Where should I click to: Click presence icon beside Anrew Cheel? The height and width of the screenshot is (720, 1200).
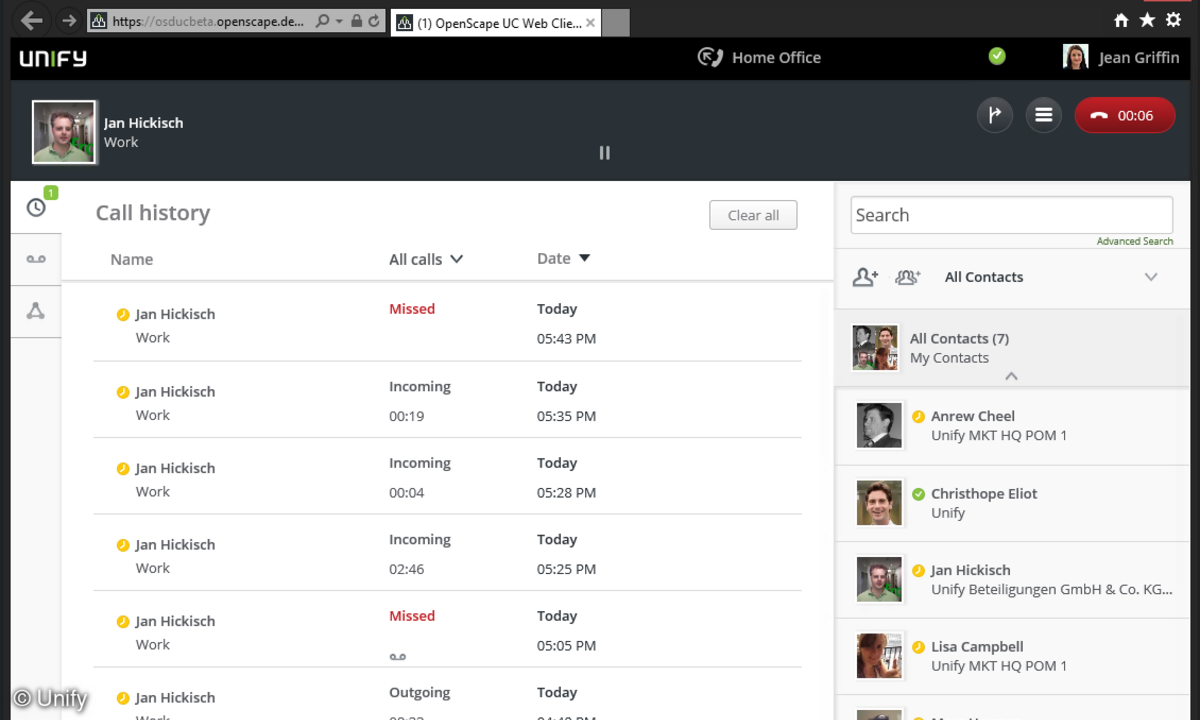click(x=918, y=417)
